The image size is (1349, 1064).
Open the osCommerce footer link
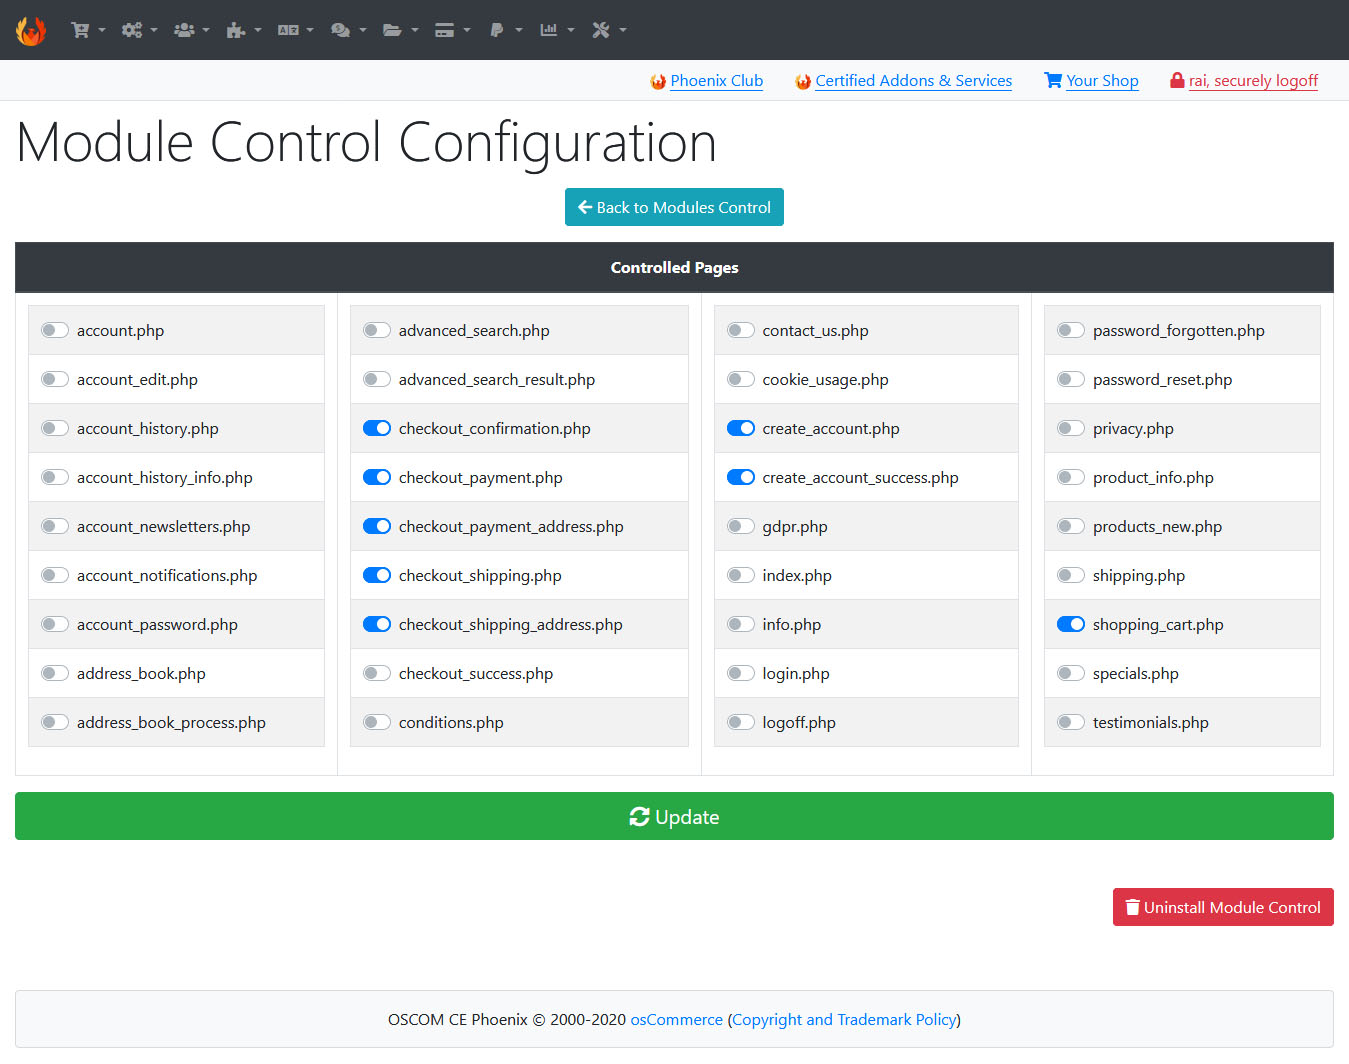(x=676, y=1020)
